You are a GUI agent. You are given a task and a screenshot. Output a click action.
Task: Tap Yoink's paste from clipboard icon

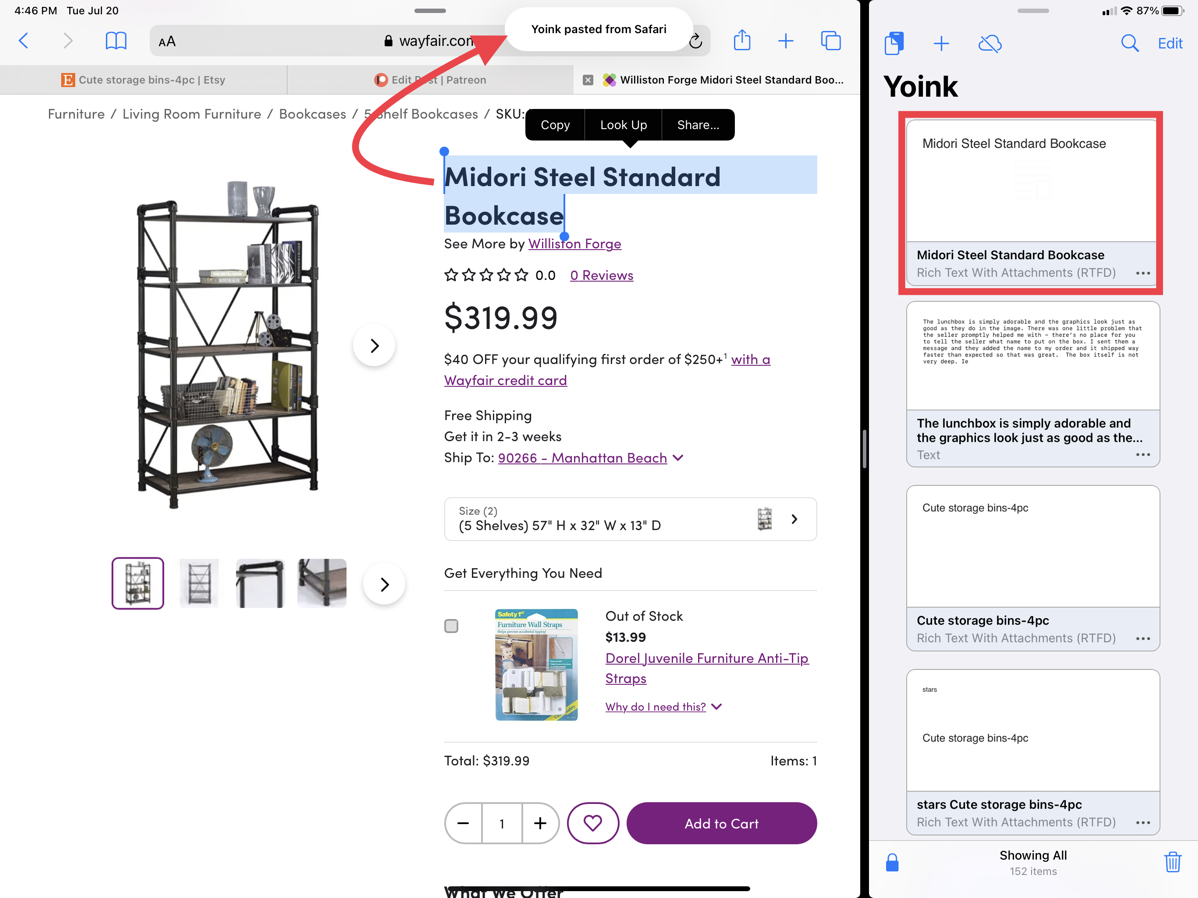894,43
